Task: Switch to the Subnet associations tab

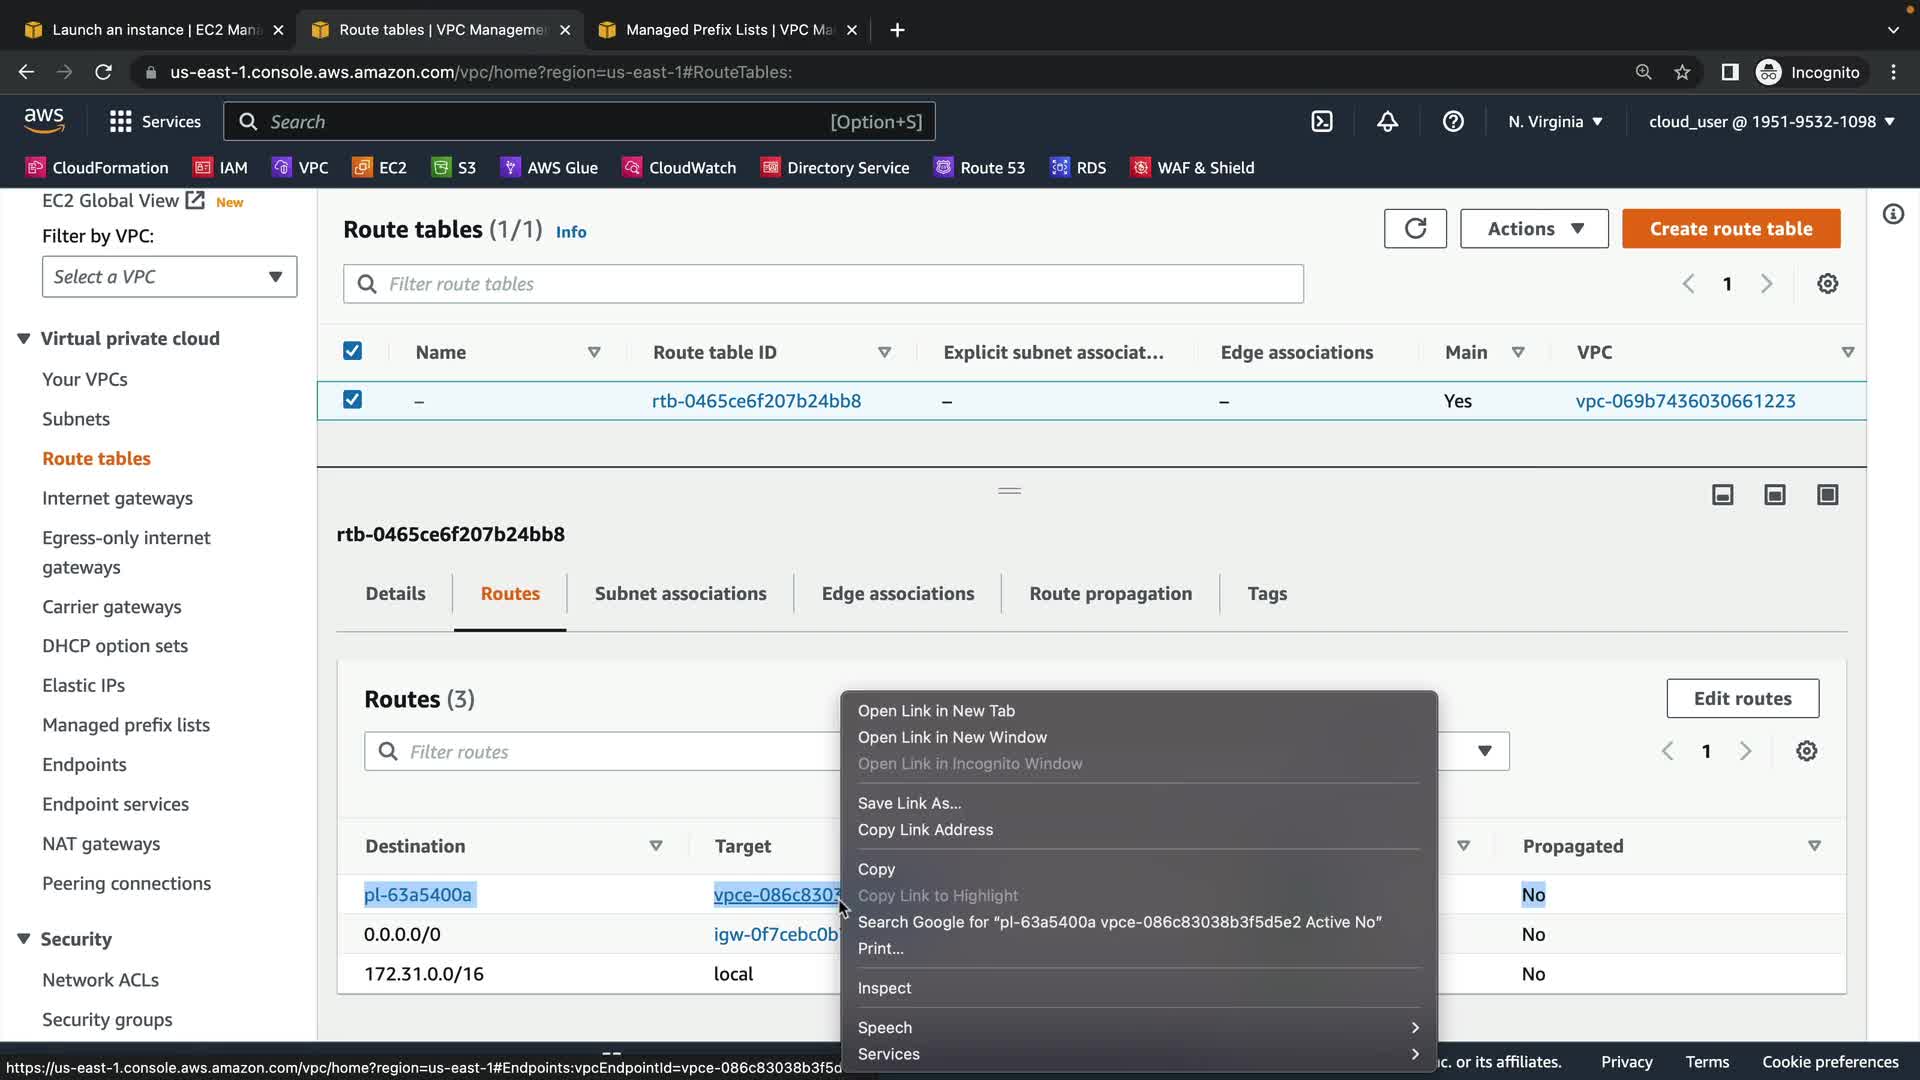Action: pyautogui.click(x=680, y=594)
